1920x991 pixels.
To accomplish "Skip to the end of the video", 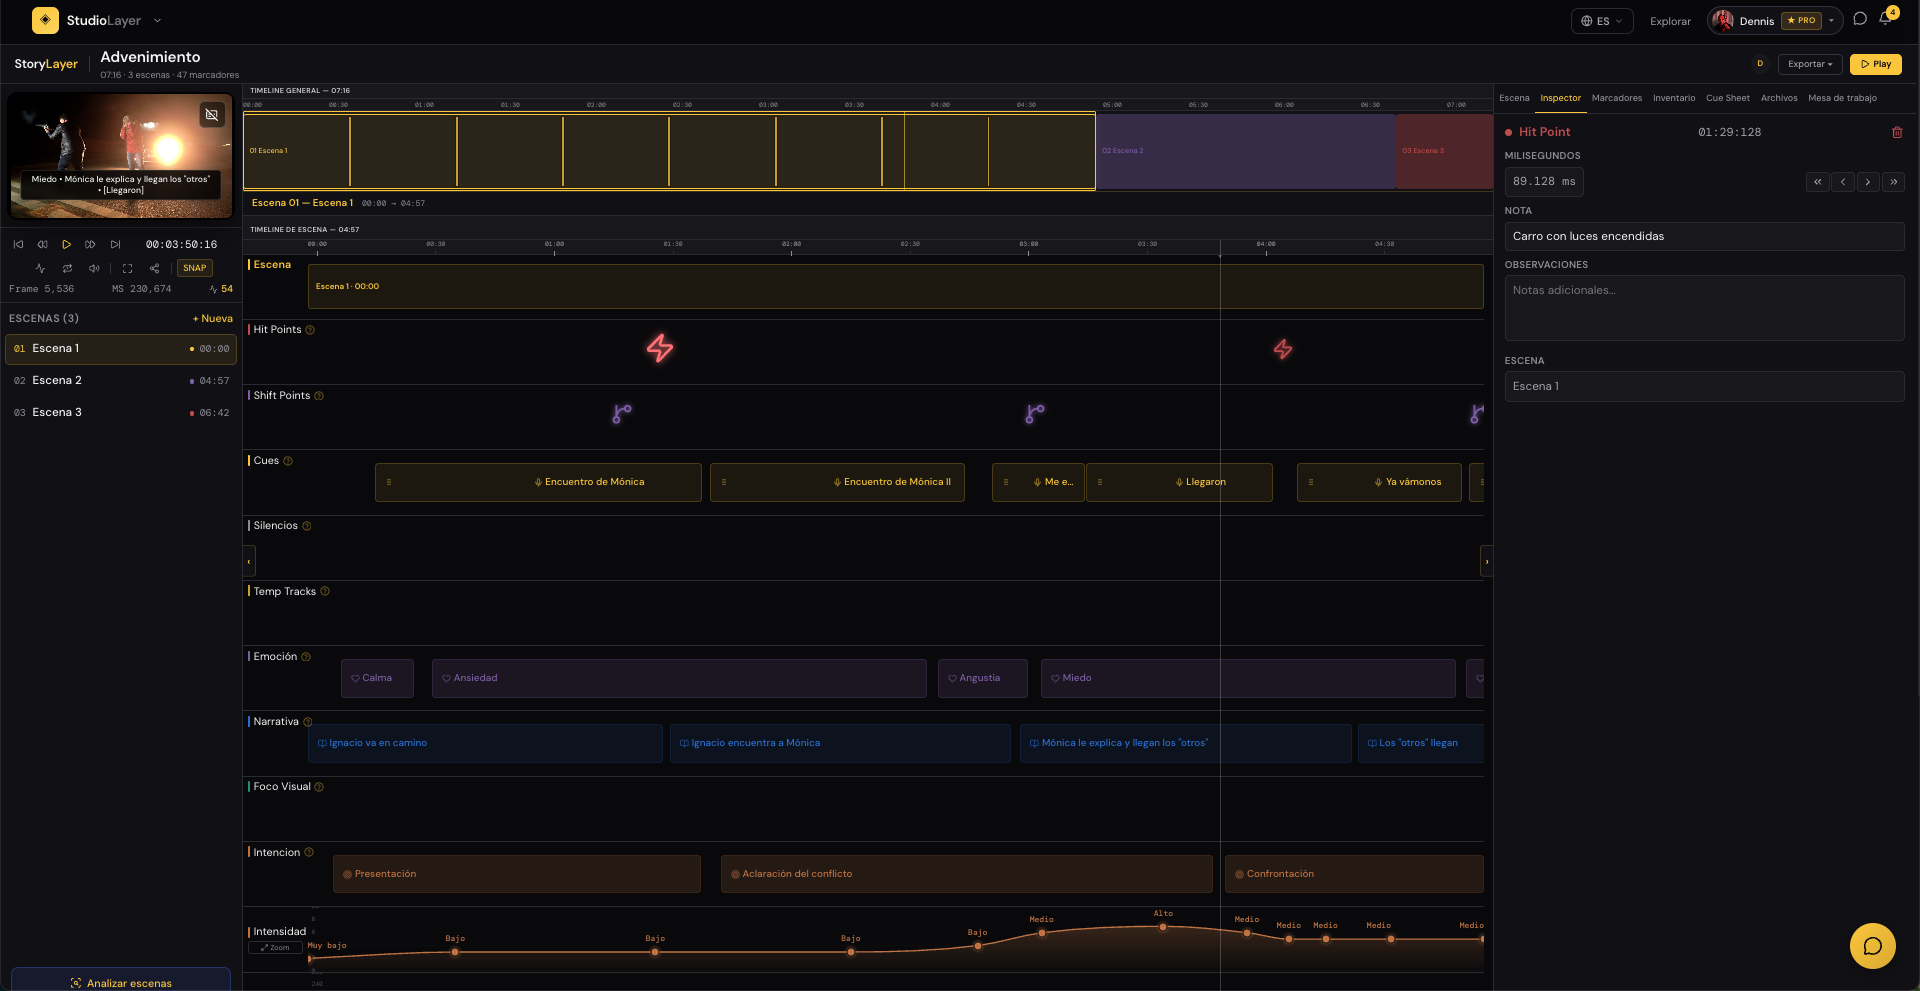I will 115,244.
